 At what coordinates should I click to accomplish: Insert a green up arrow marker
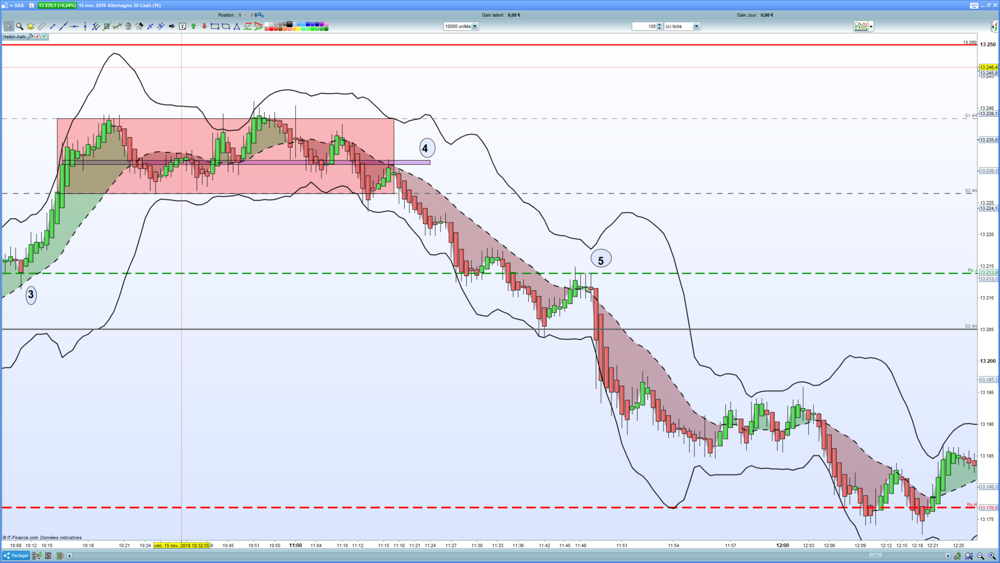click(x=193, y=26)
